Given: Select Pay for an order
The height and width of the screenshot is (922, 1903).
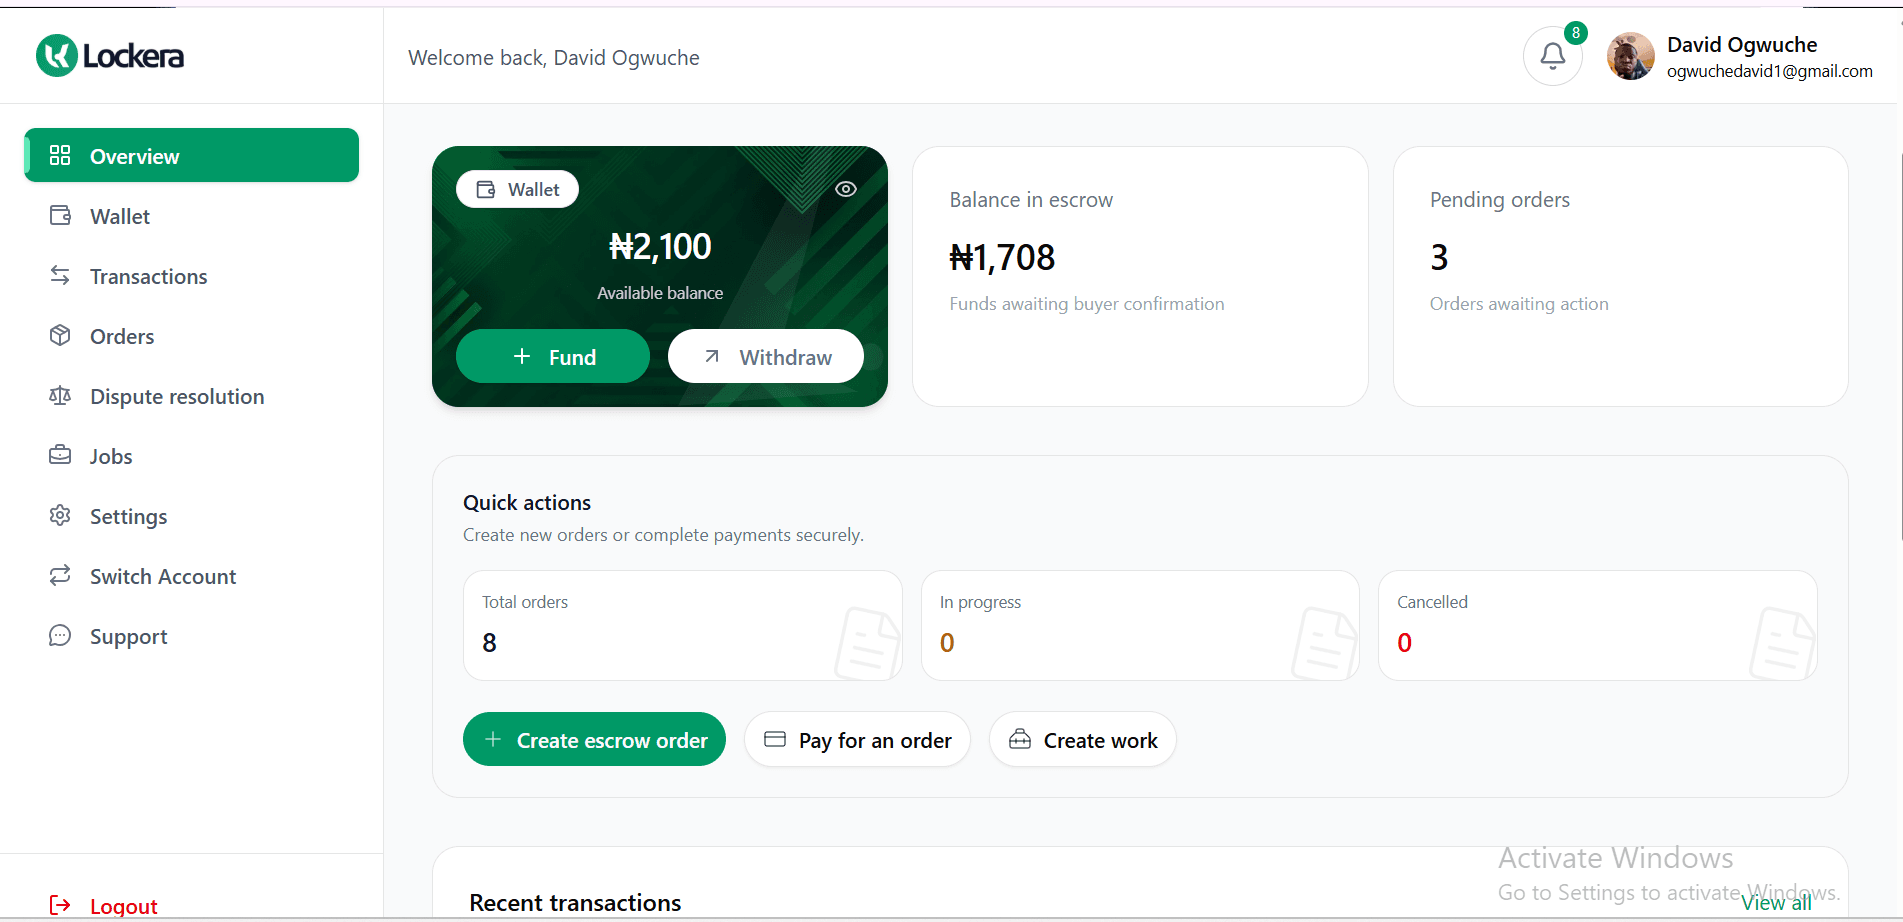Looking at the screenshot, I should 856,739.
